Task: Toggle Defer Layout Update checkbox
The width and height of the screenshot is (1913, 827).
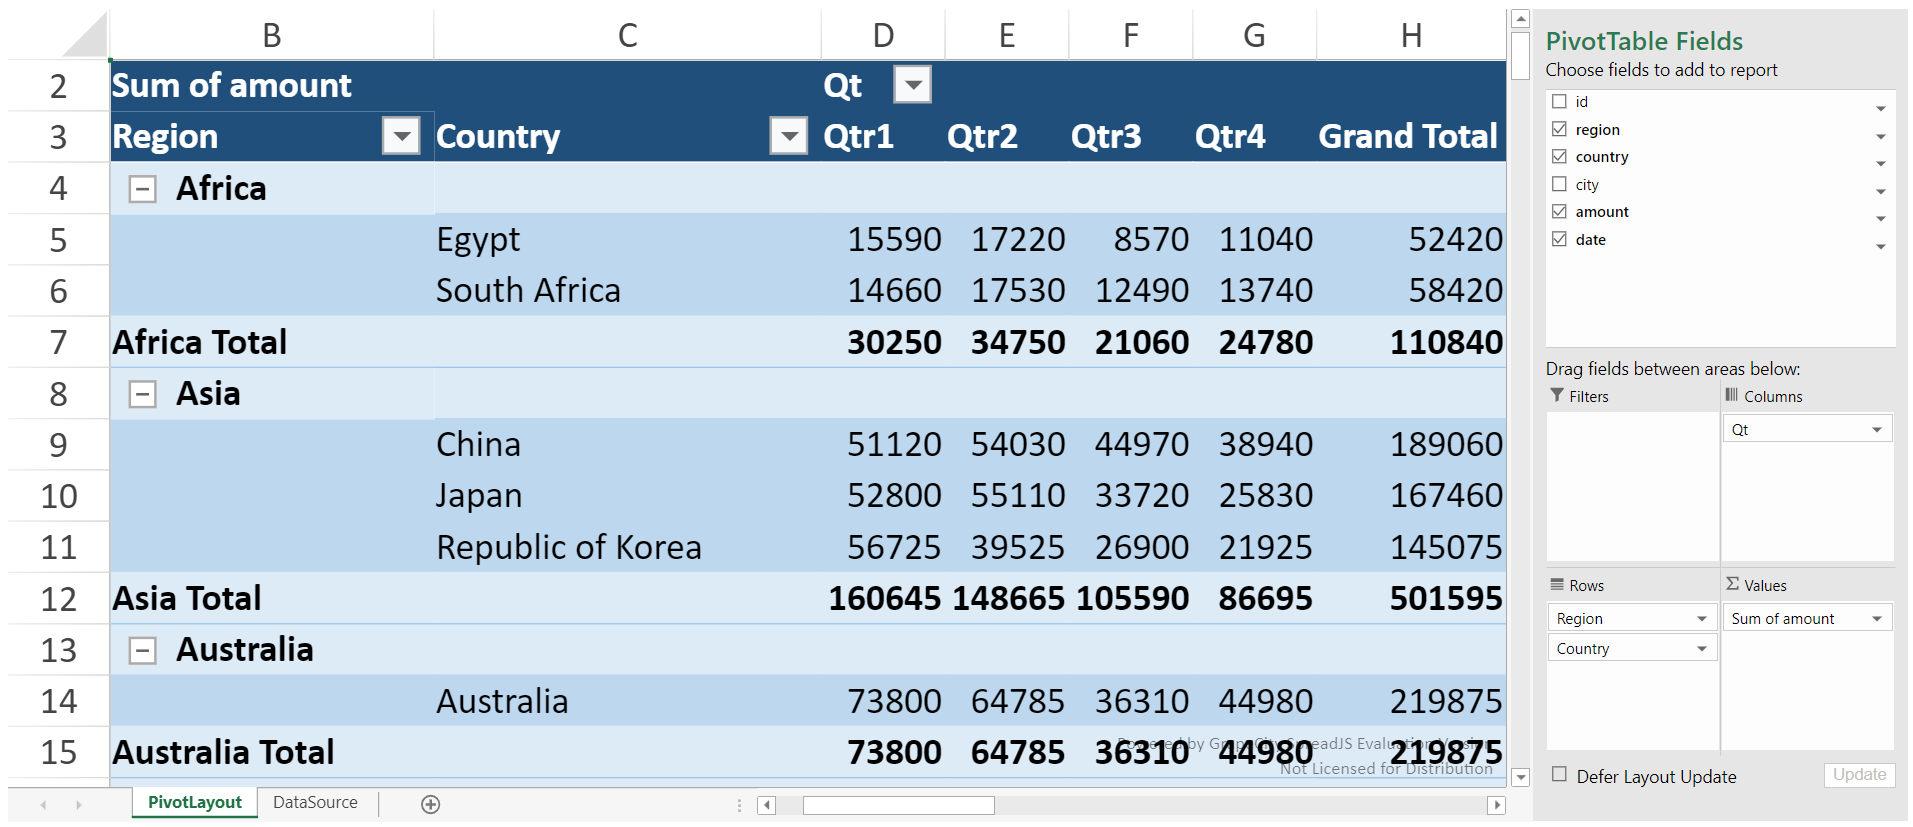Action: [1559, 775]
